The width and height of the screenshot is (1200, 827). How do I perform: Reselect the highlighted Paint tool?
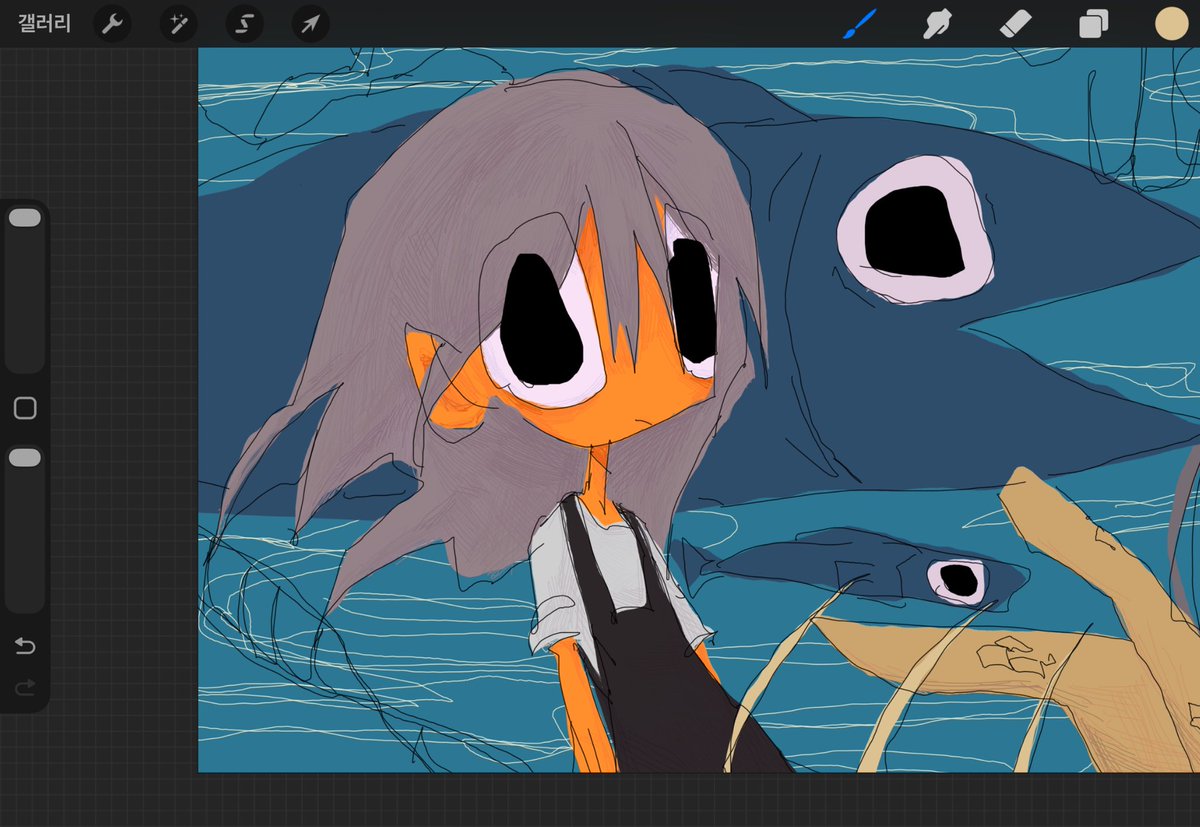[858, 24]
